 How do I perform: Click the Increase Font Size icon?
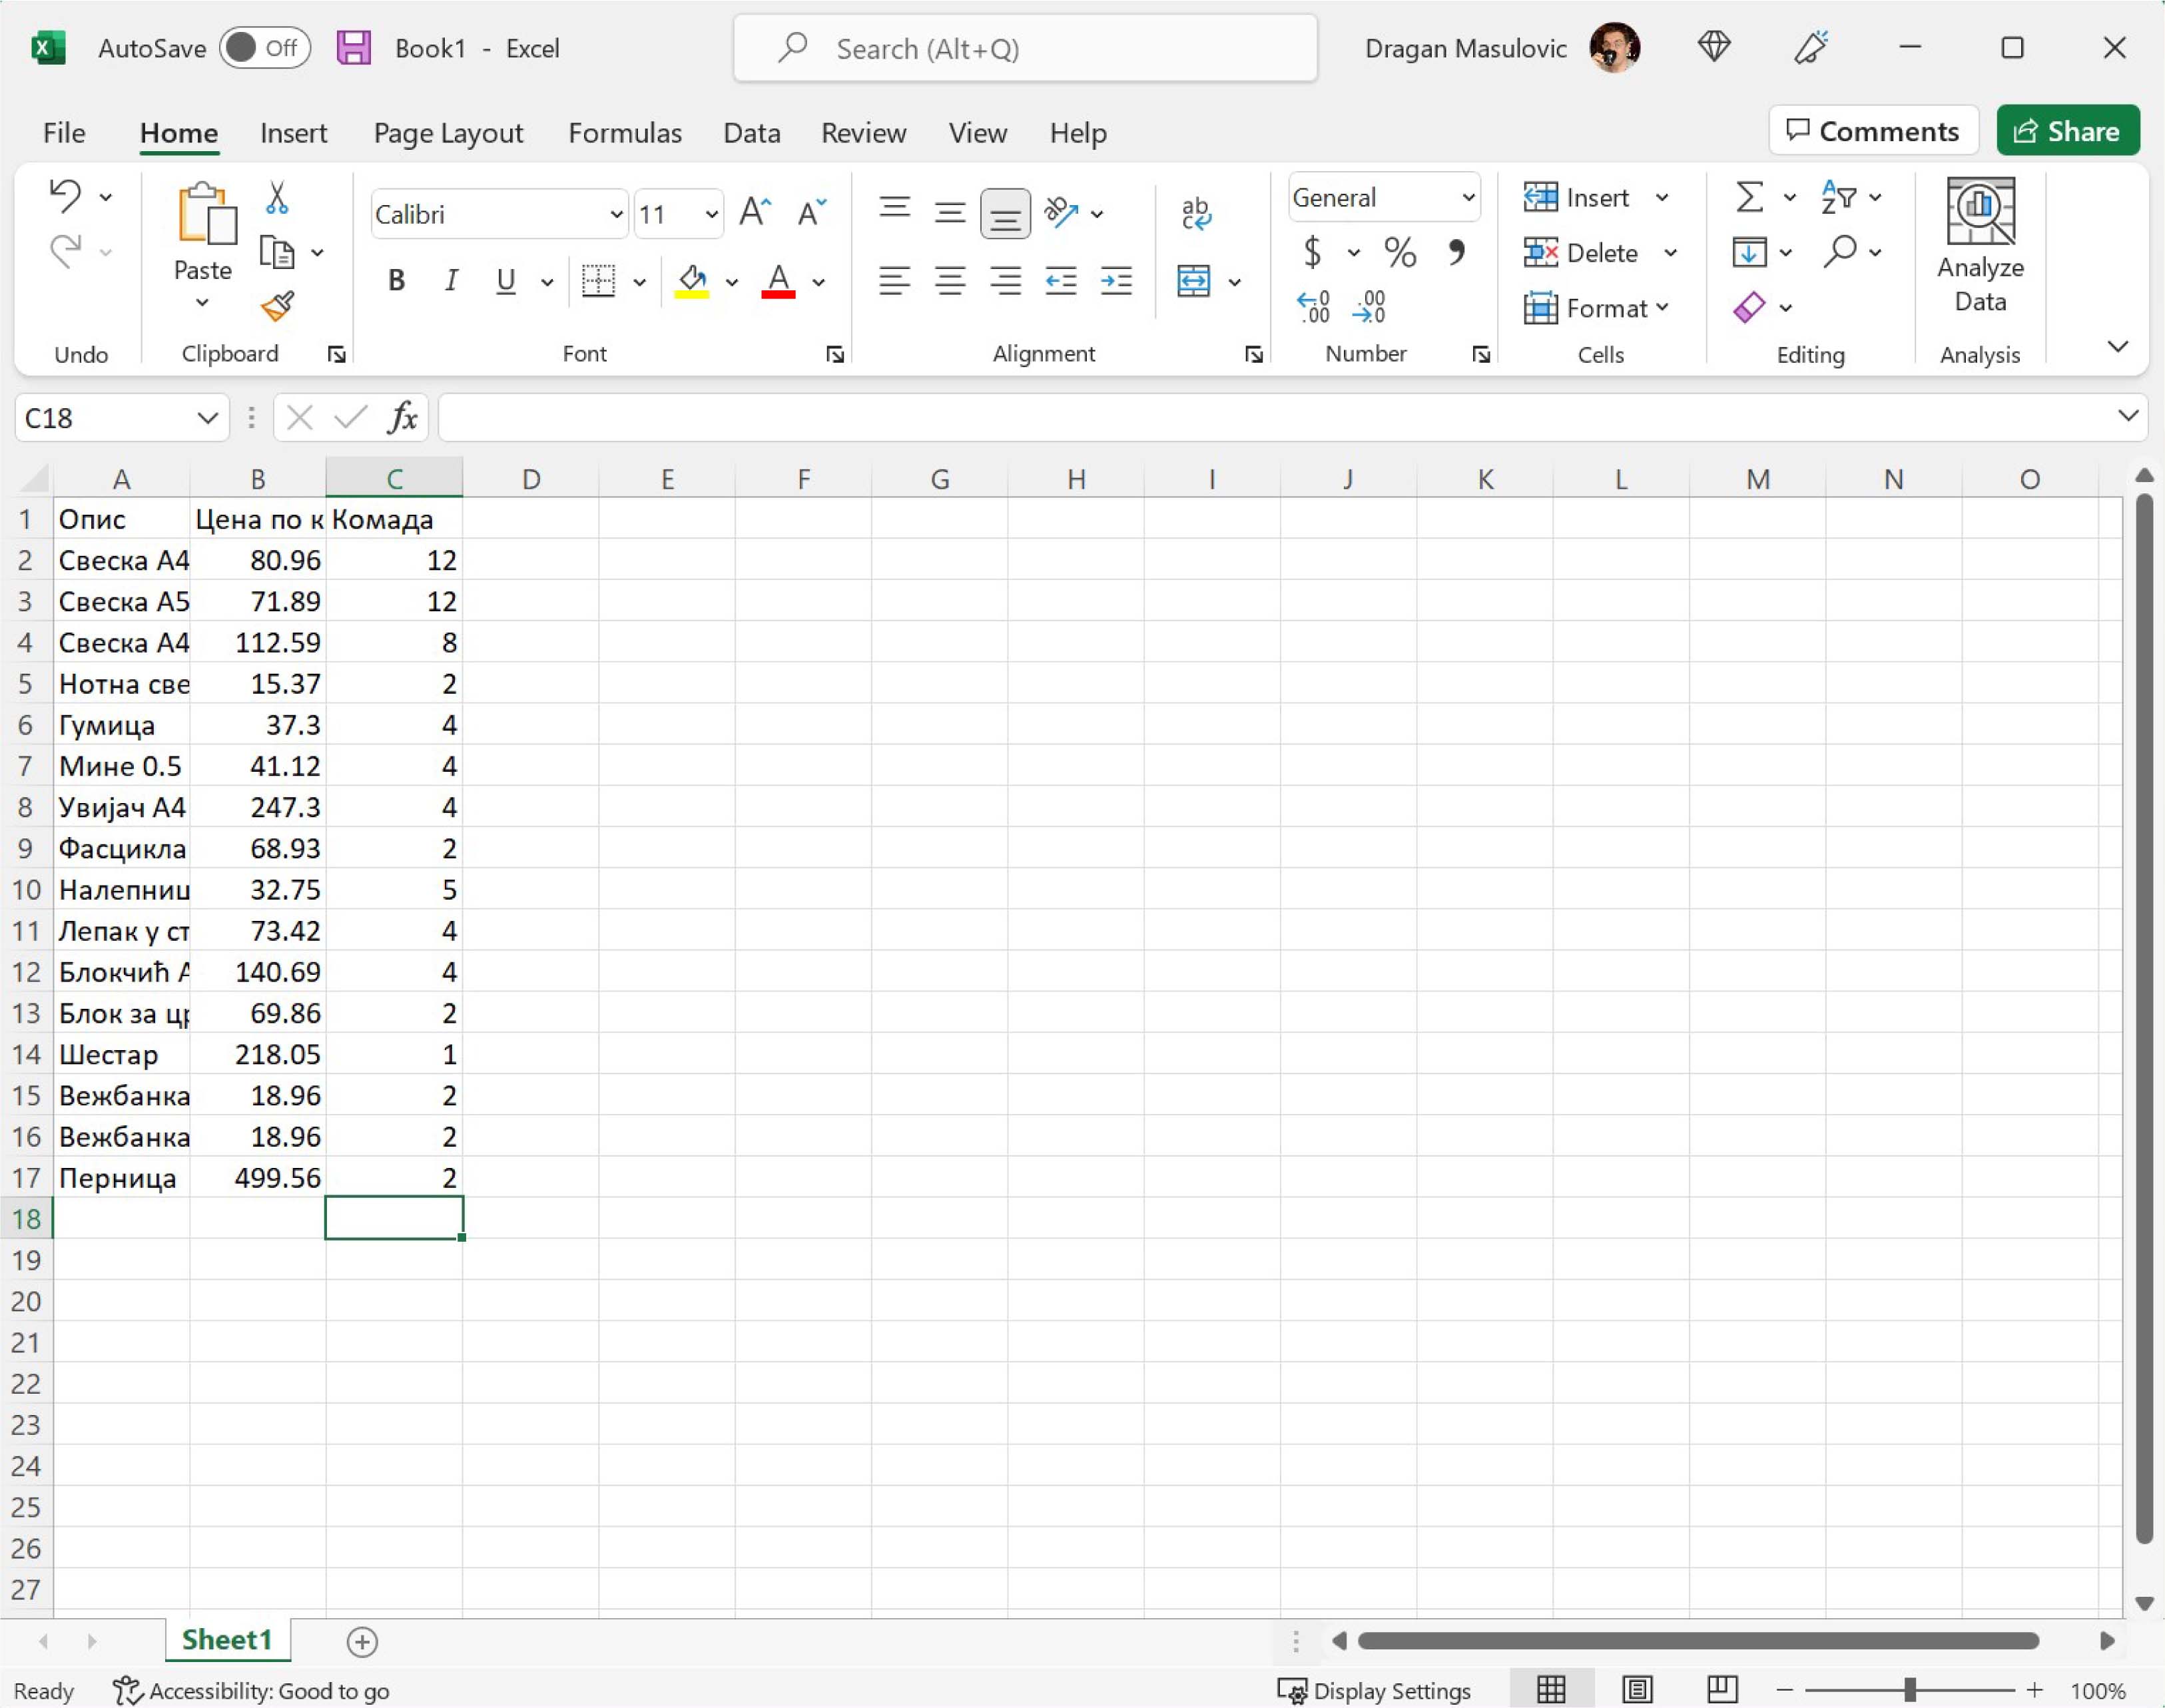tap(755, 213)
